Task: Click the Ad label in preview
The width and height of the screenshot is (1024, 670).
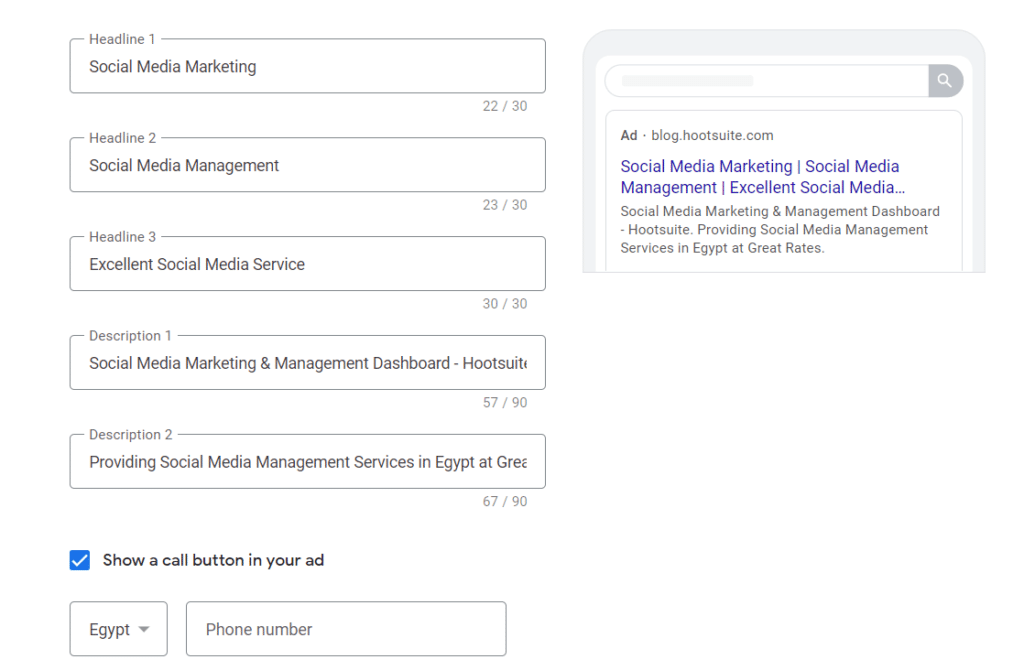Action: pyautogui.click(x=628, y=135)
